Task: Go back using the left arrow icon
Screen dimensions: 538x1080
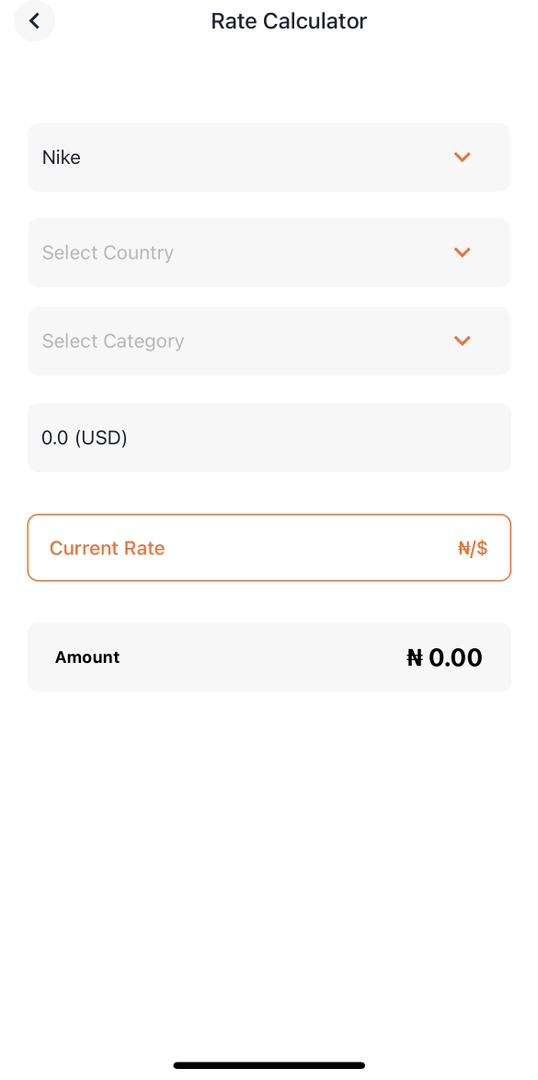Action: coord(34,21)
